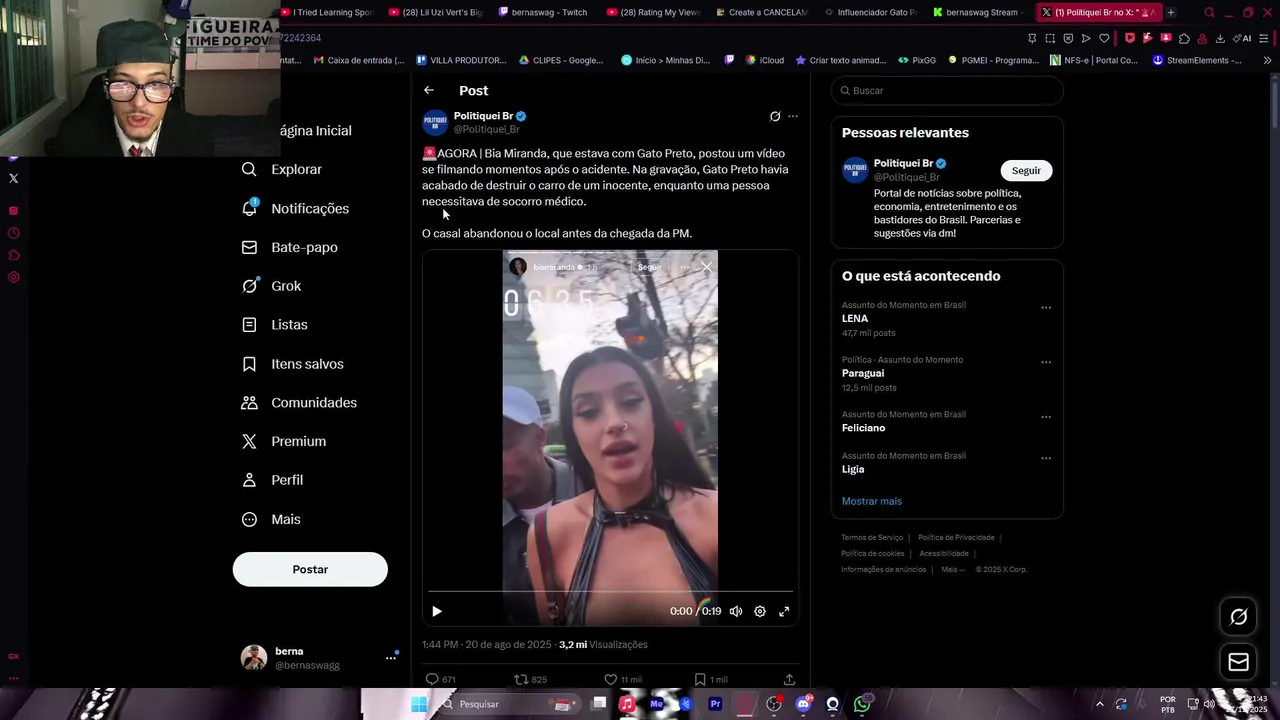Screen dimensions: 1280x720
Task: Open account menu dots beside berna
Action: coord(391,657)
